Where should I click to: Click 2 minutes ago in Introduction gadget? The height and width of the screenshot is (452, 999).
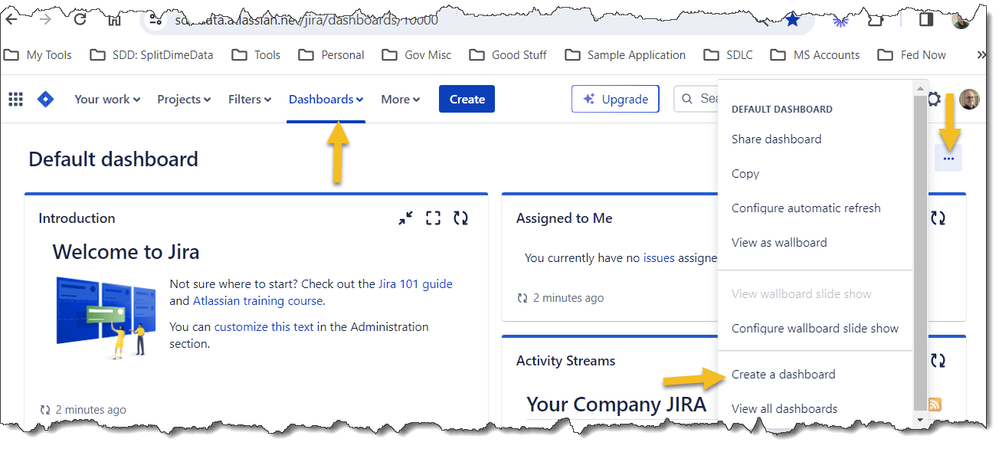click(90, 410)
